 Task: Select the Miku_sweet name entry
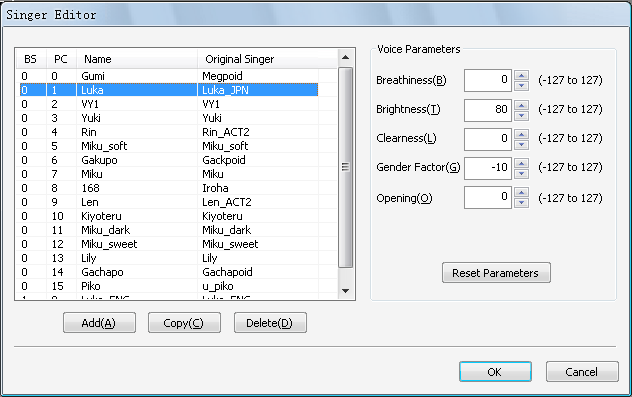tap(109, 244)
